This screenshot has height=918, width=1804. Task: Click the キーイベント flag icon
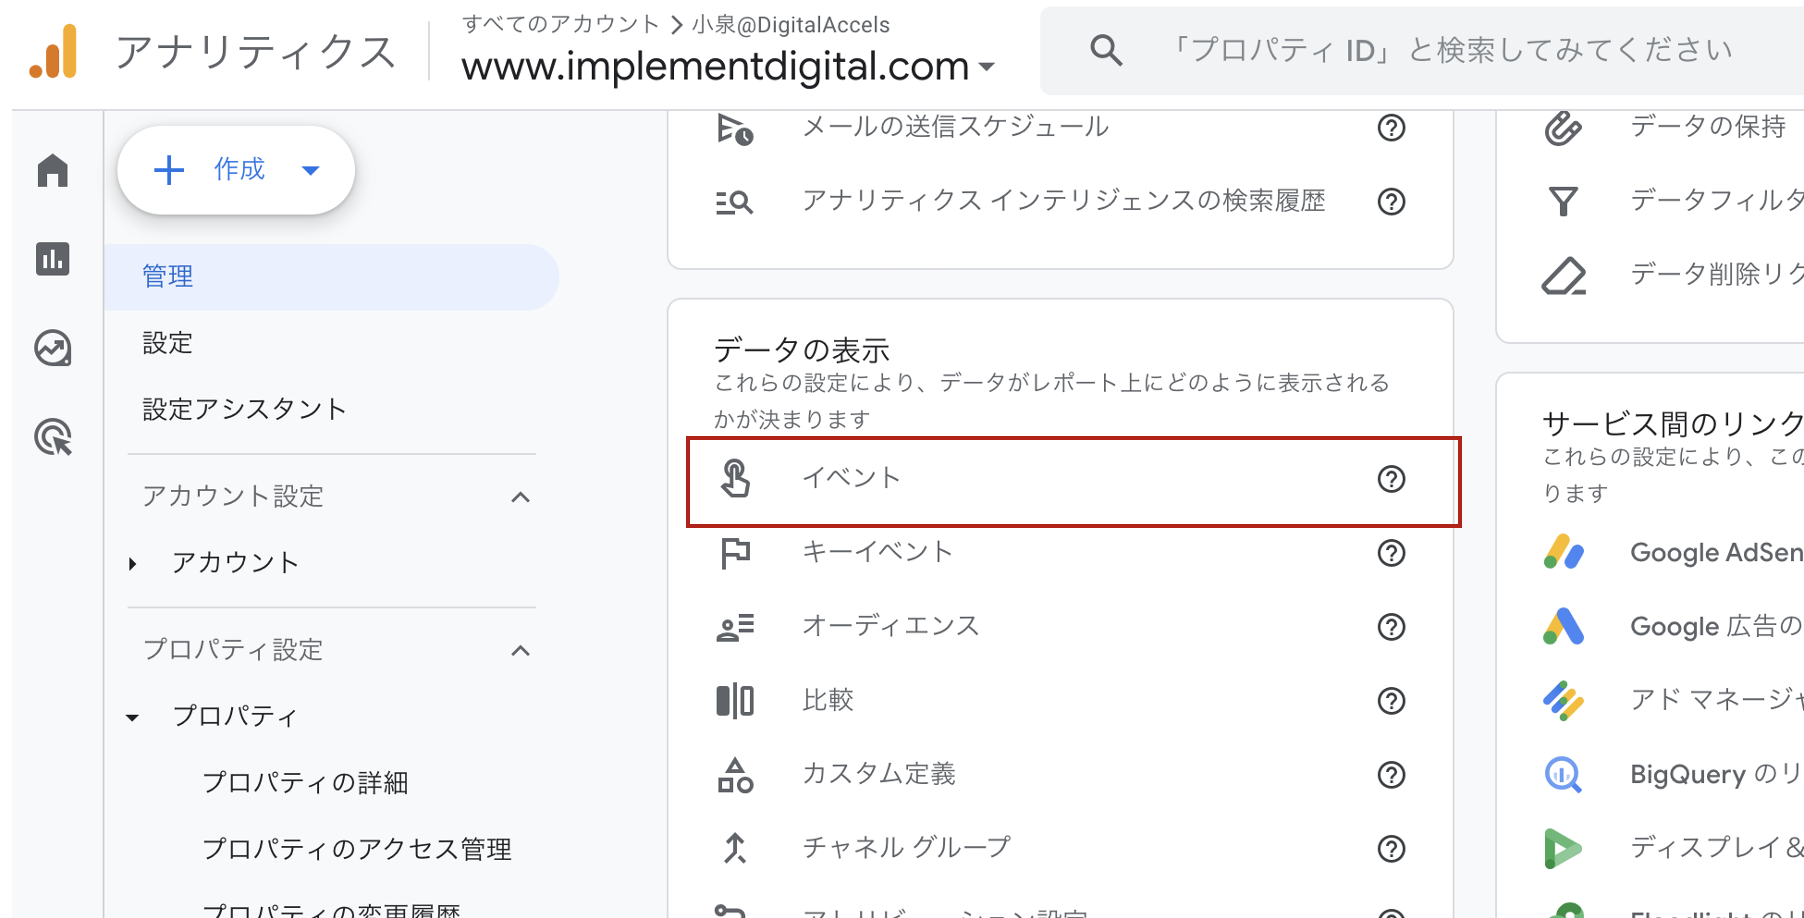[x=735, y=552]
